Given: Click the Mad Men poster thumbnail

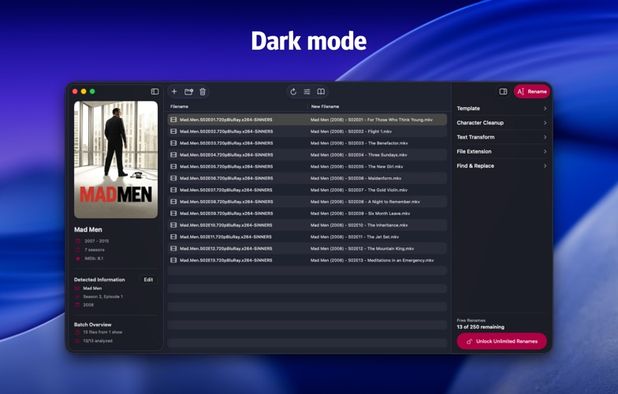Looking at the screenshot, I should pyautogui.click(x=116, y=160).
